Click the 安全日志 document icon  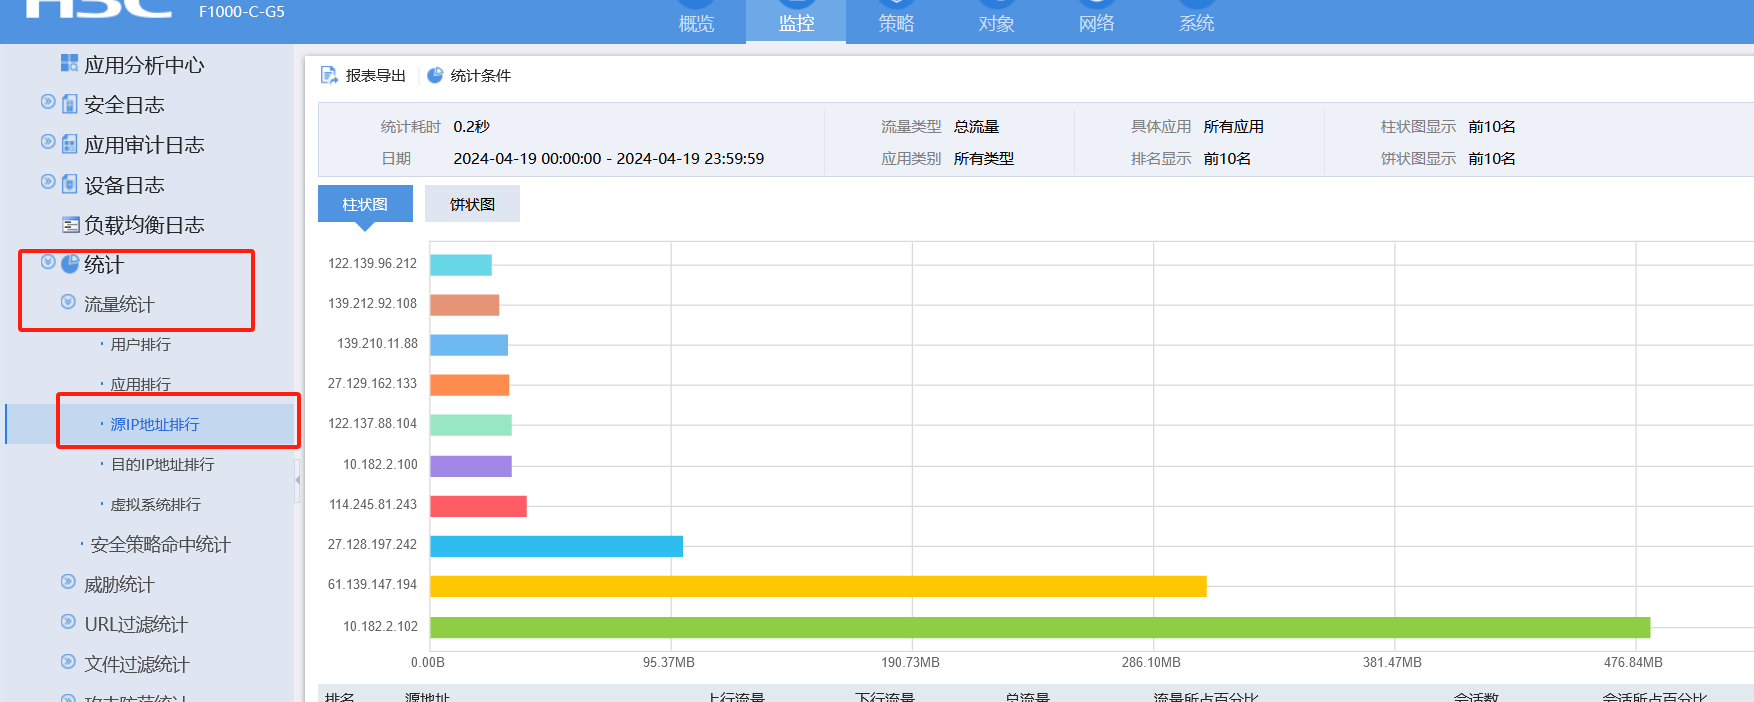[x=69, y=104]
